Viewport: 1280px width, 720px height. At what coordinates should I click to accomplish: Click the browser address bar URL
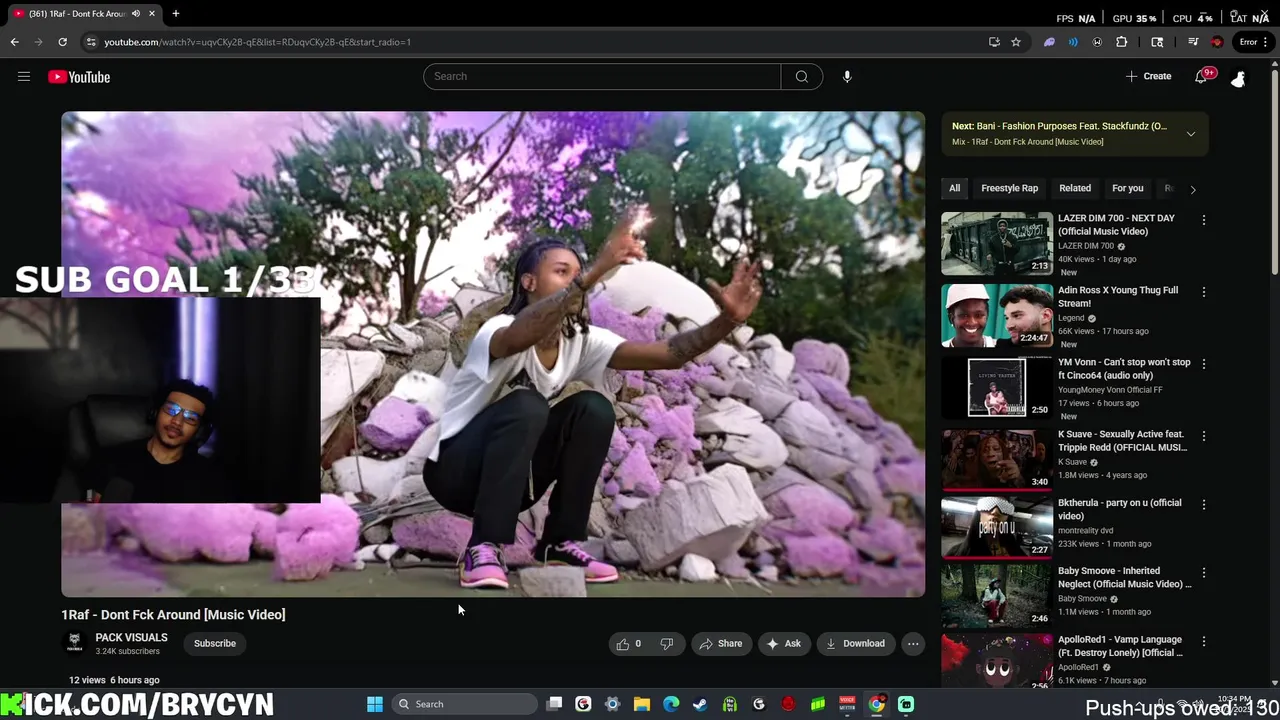pyautogui.click(x=258, y=42)
